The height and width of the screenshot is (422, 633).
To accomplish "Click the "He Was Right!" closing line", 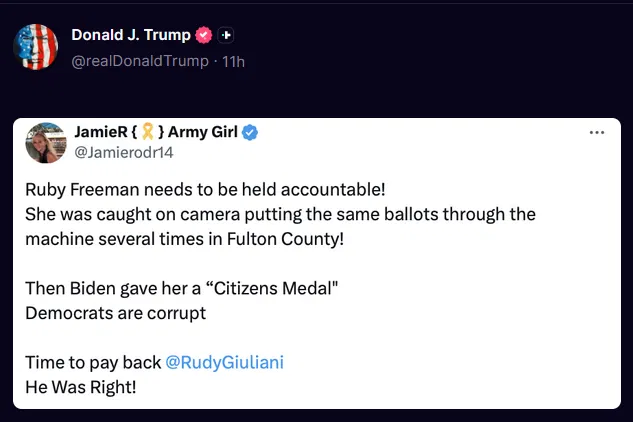I will point(80,386).
